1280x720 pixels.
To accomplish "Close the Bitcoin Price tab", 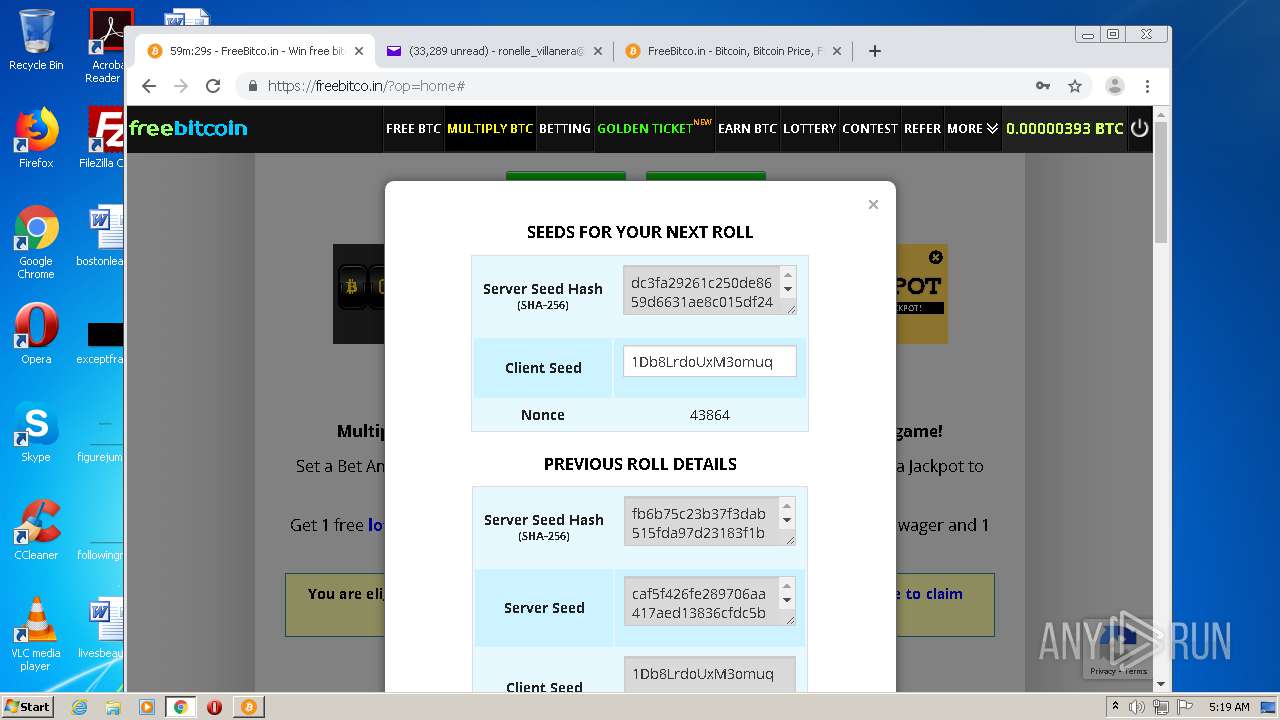I will point(837,51).
